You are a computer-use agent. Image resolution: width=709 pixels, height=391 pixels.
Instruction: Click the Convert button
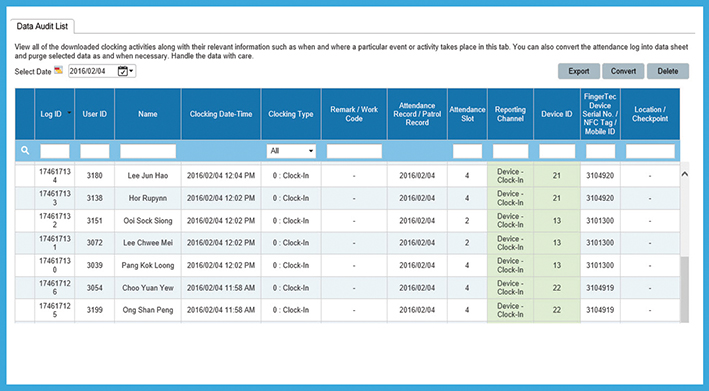623,71
